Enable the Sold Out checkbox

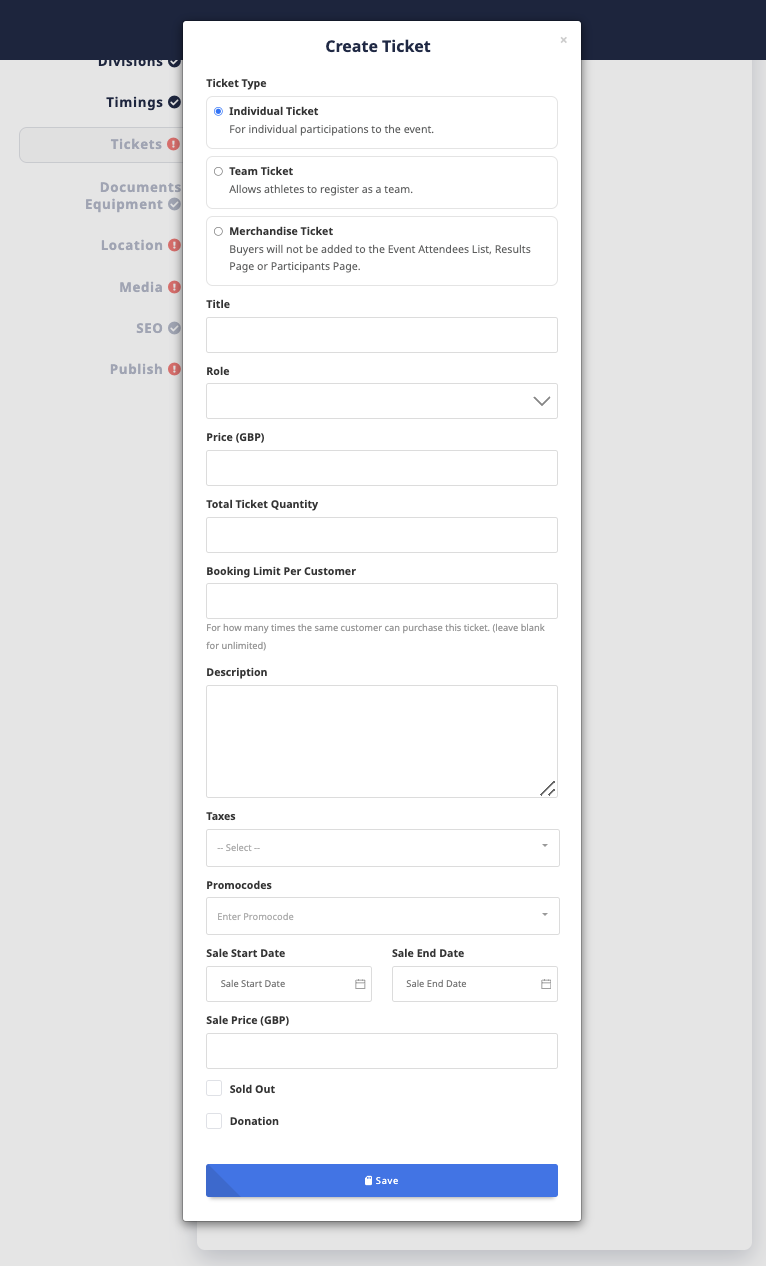[214, 1088]
